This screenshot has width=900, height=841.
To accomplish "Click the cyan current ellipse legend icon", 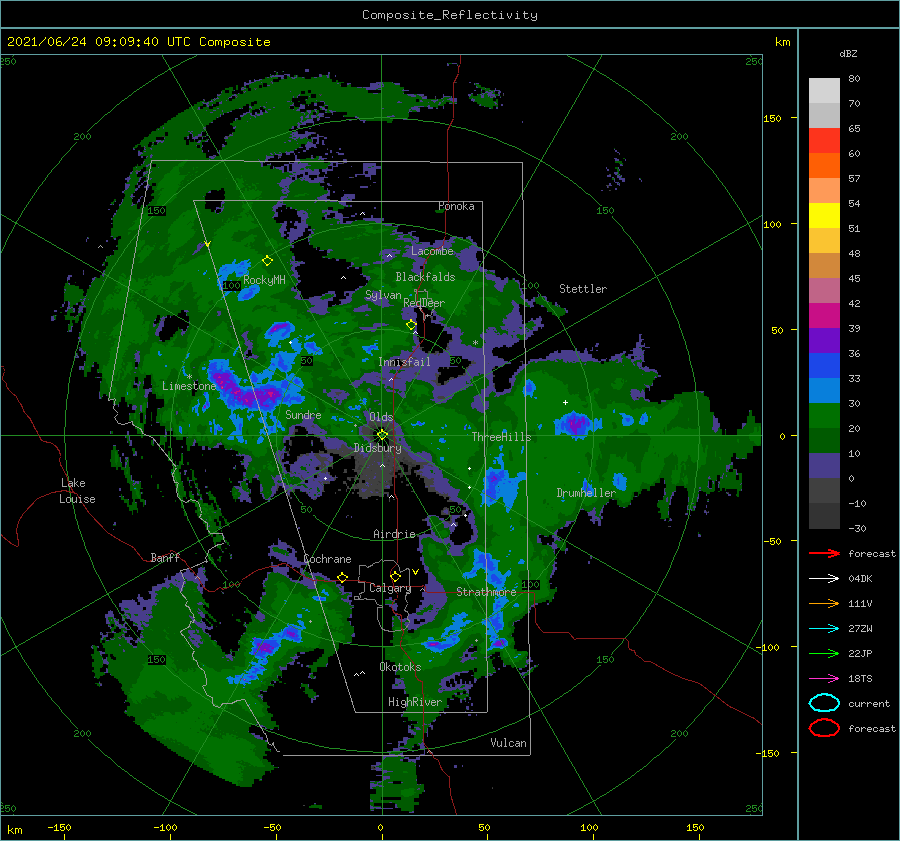I will (x=824, y=703).
